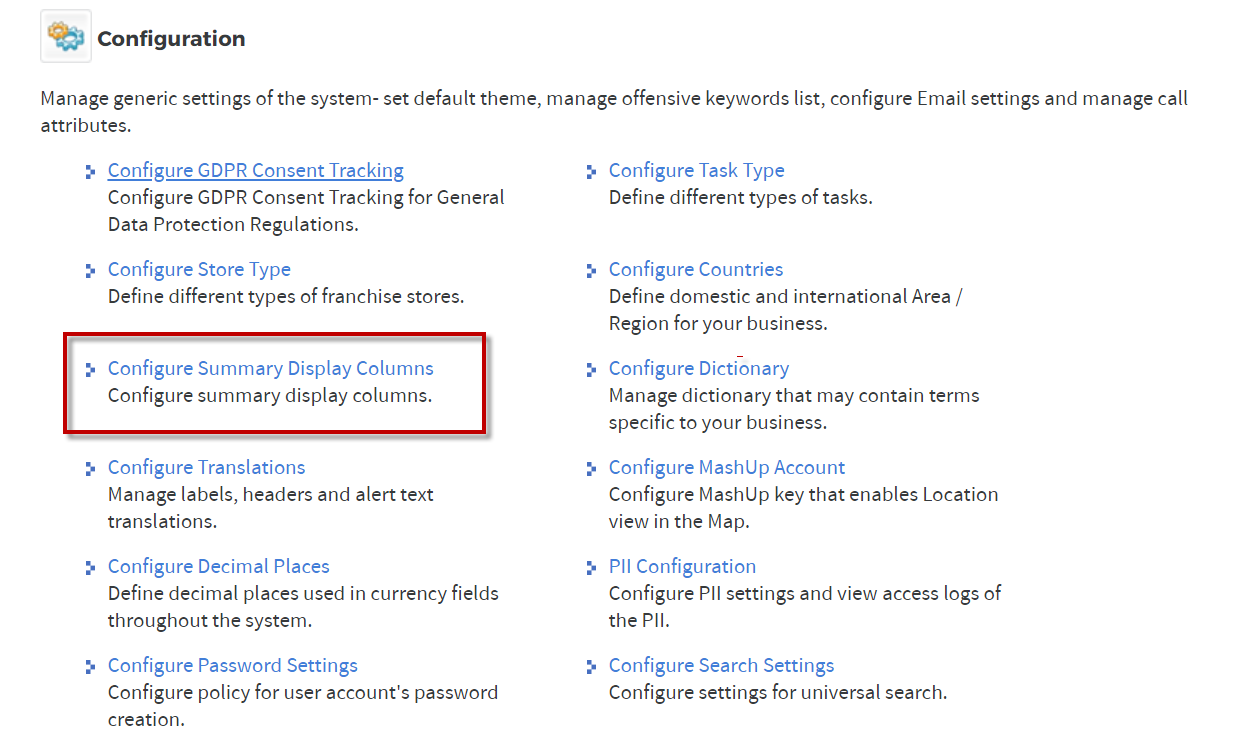Open PII Configuration link
This screenshot has height=739, width=1235.
pos(682,566)
